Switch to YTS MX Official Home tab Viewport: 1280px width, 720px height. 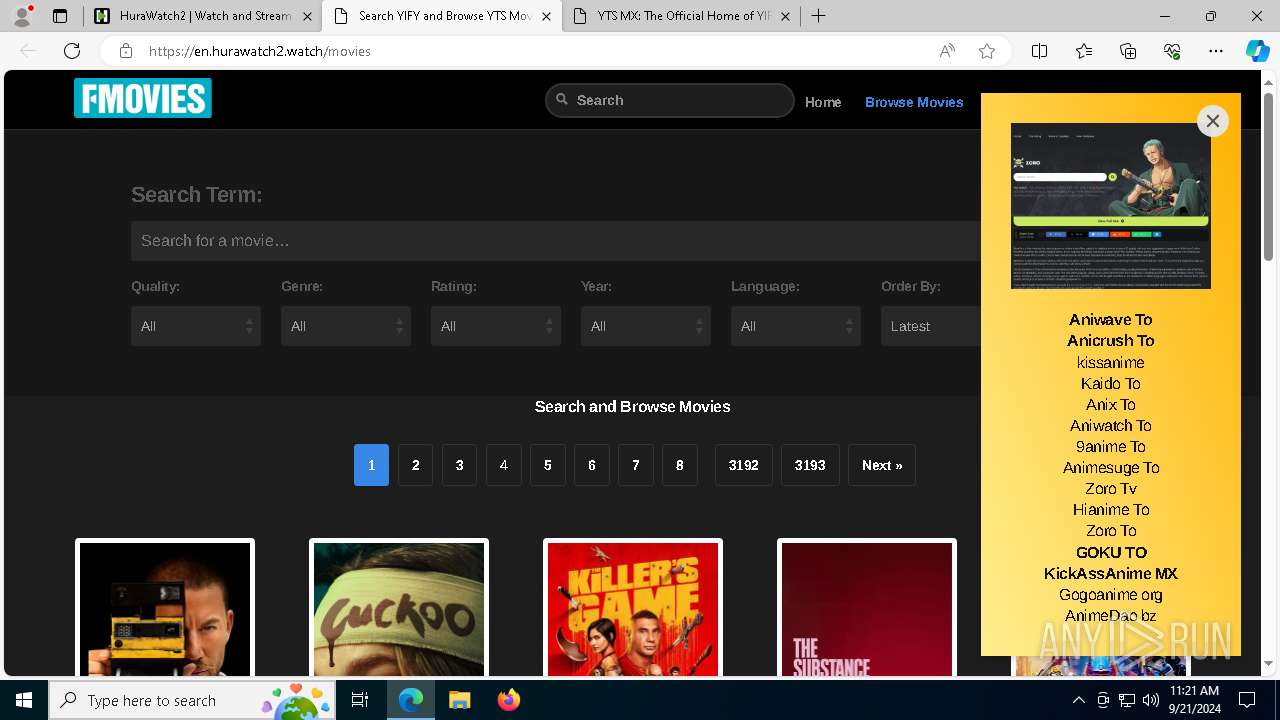click(682, 16)
